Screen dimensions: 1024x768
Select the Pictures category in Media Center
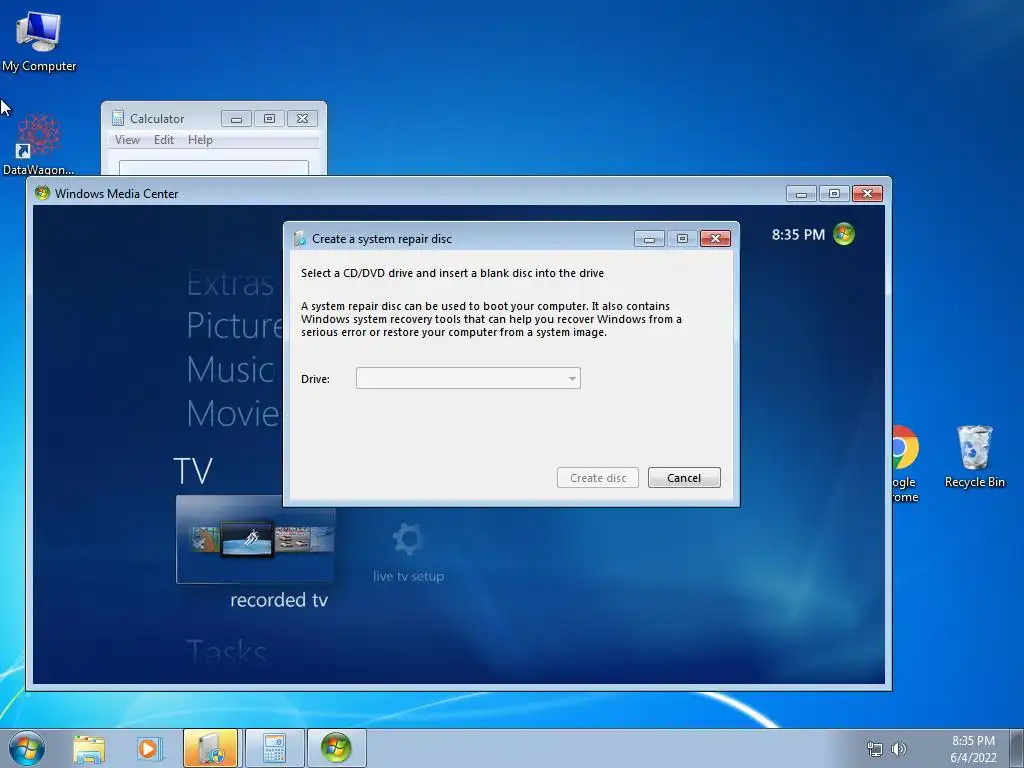pos(234,325)
